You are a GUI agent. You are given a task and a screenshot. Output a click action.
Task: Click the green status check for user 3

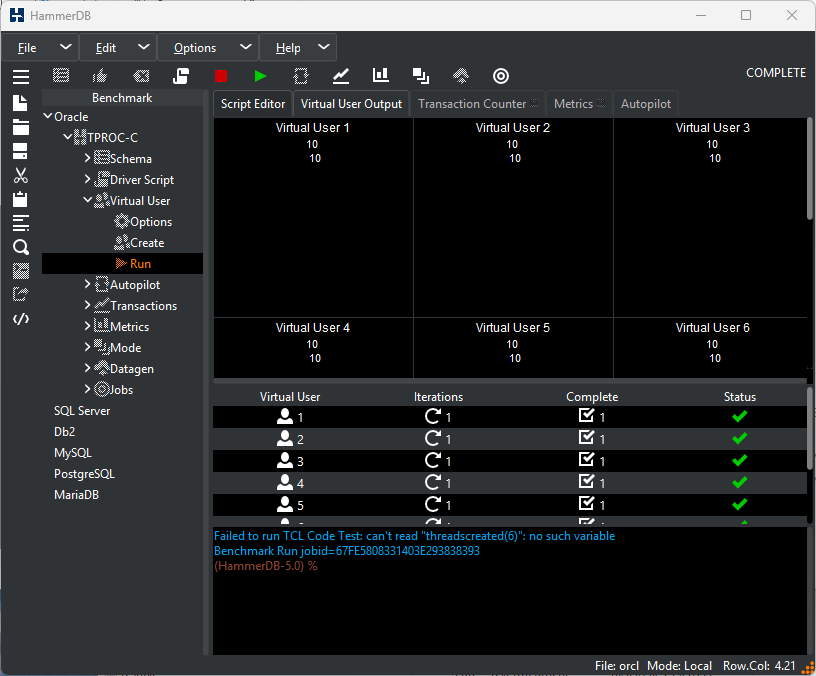click(740, 461)
